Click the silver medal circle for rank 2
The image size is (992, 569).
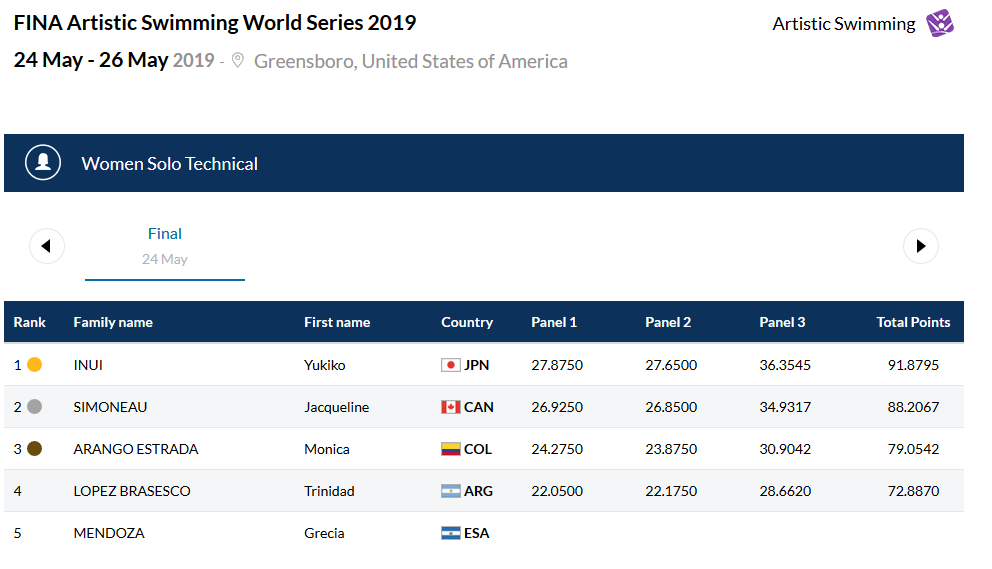(x=34, y=407)
